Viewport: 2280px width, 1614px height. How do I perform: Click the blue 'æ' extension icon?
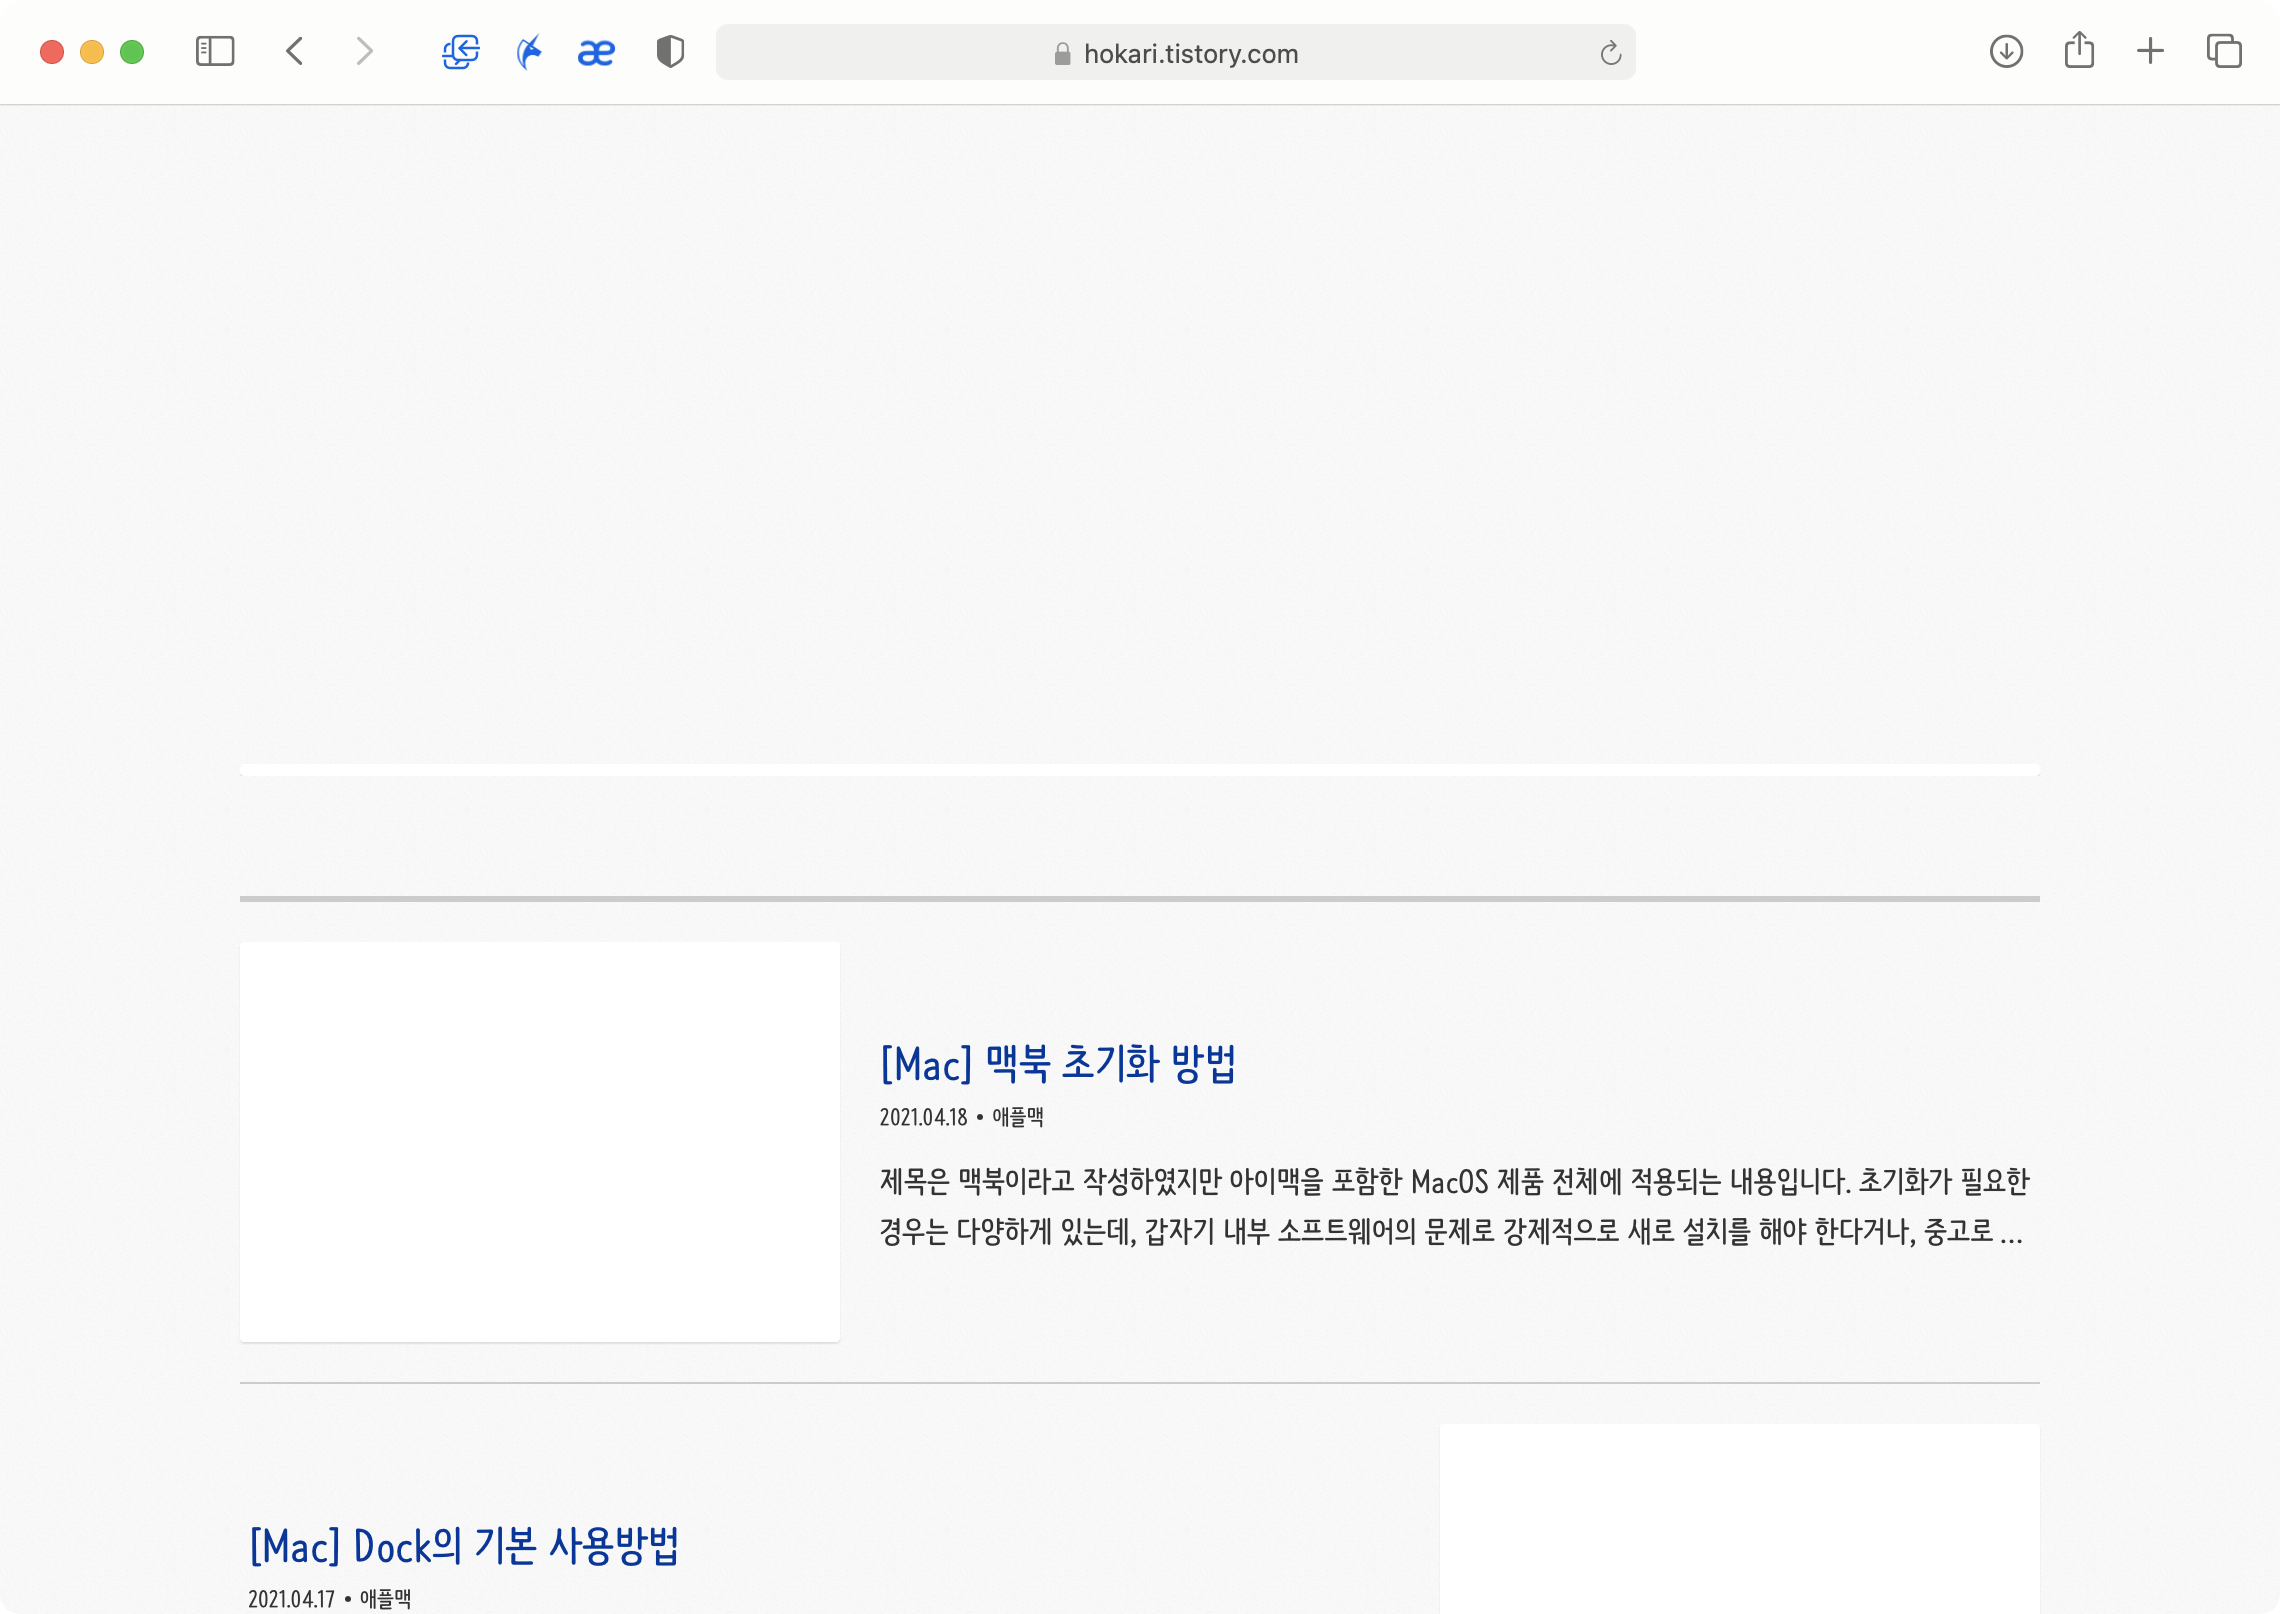596,52
